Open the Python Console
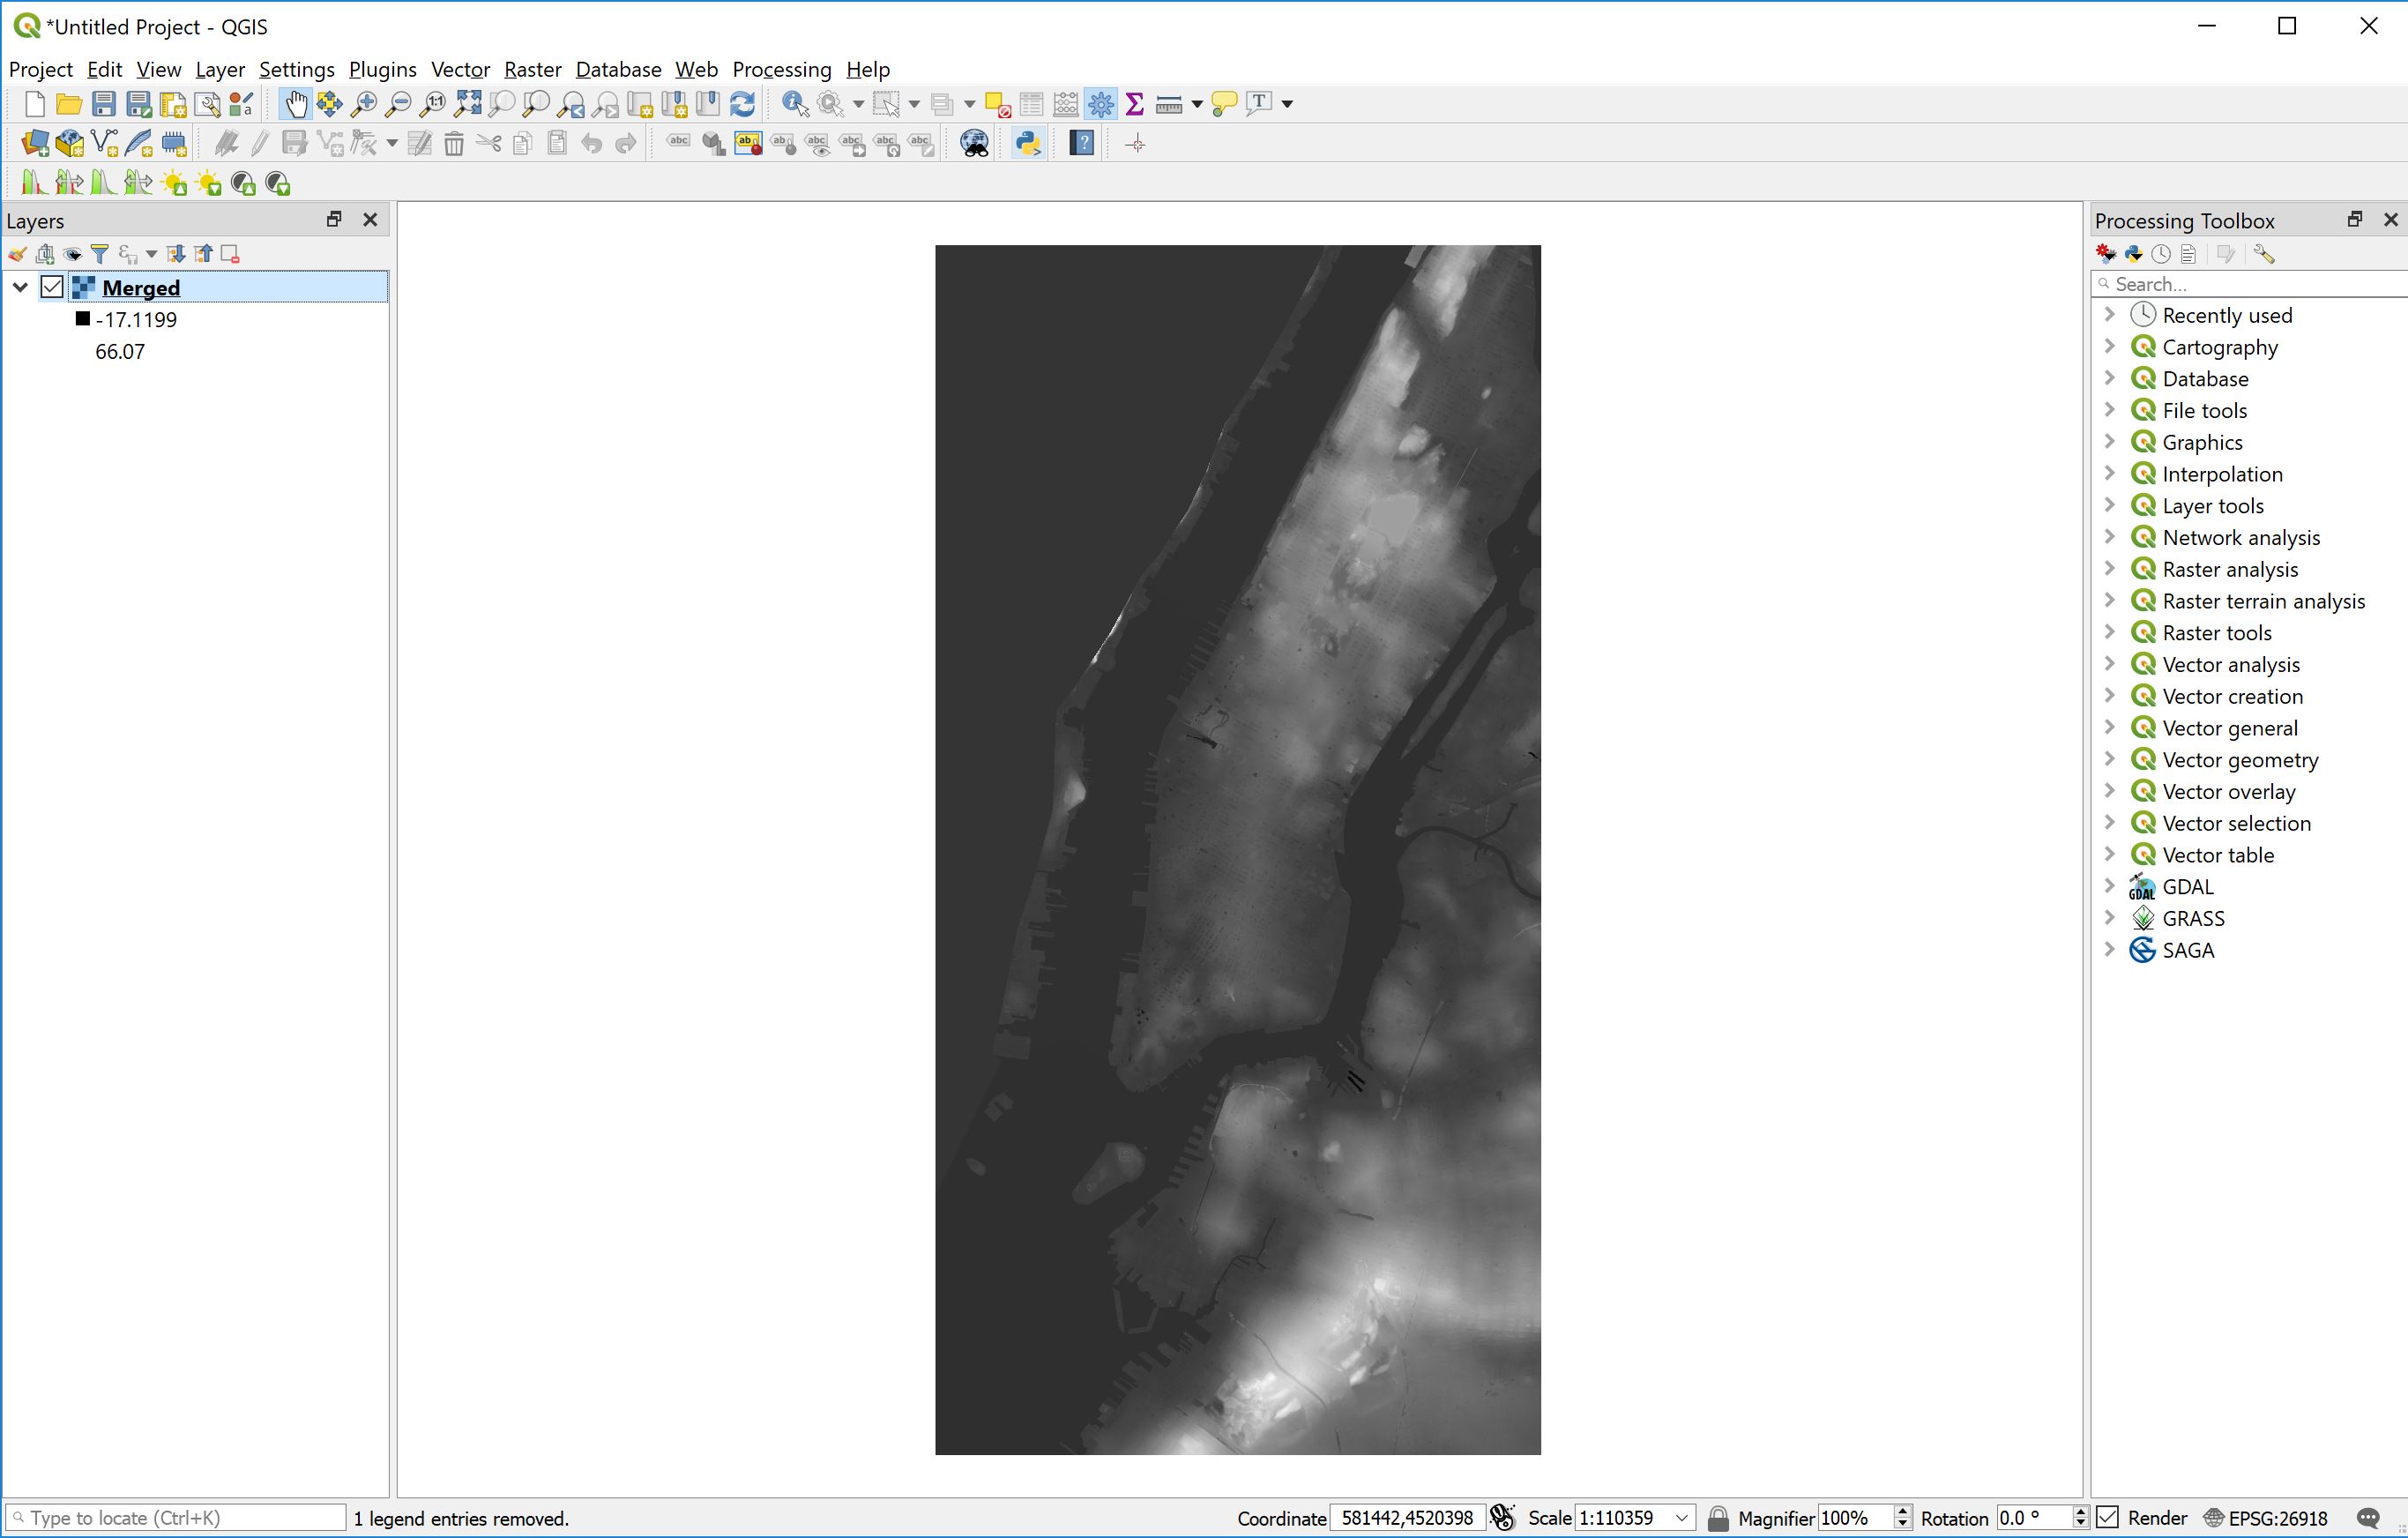This screenshot has height=1538, width=2408. point(1027,143)
